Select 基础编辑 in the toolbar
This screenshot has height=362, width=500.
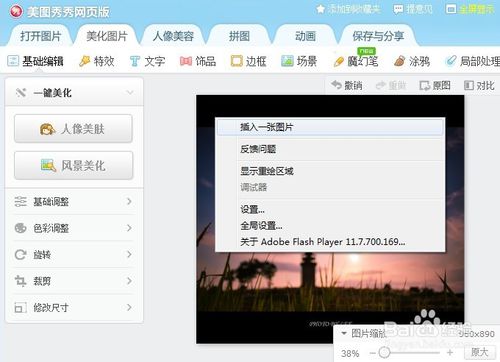point(36,61)
